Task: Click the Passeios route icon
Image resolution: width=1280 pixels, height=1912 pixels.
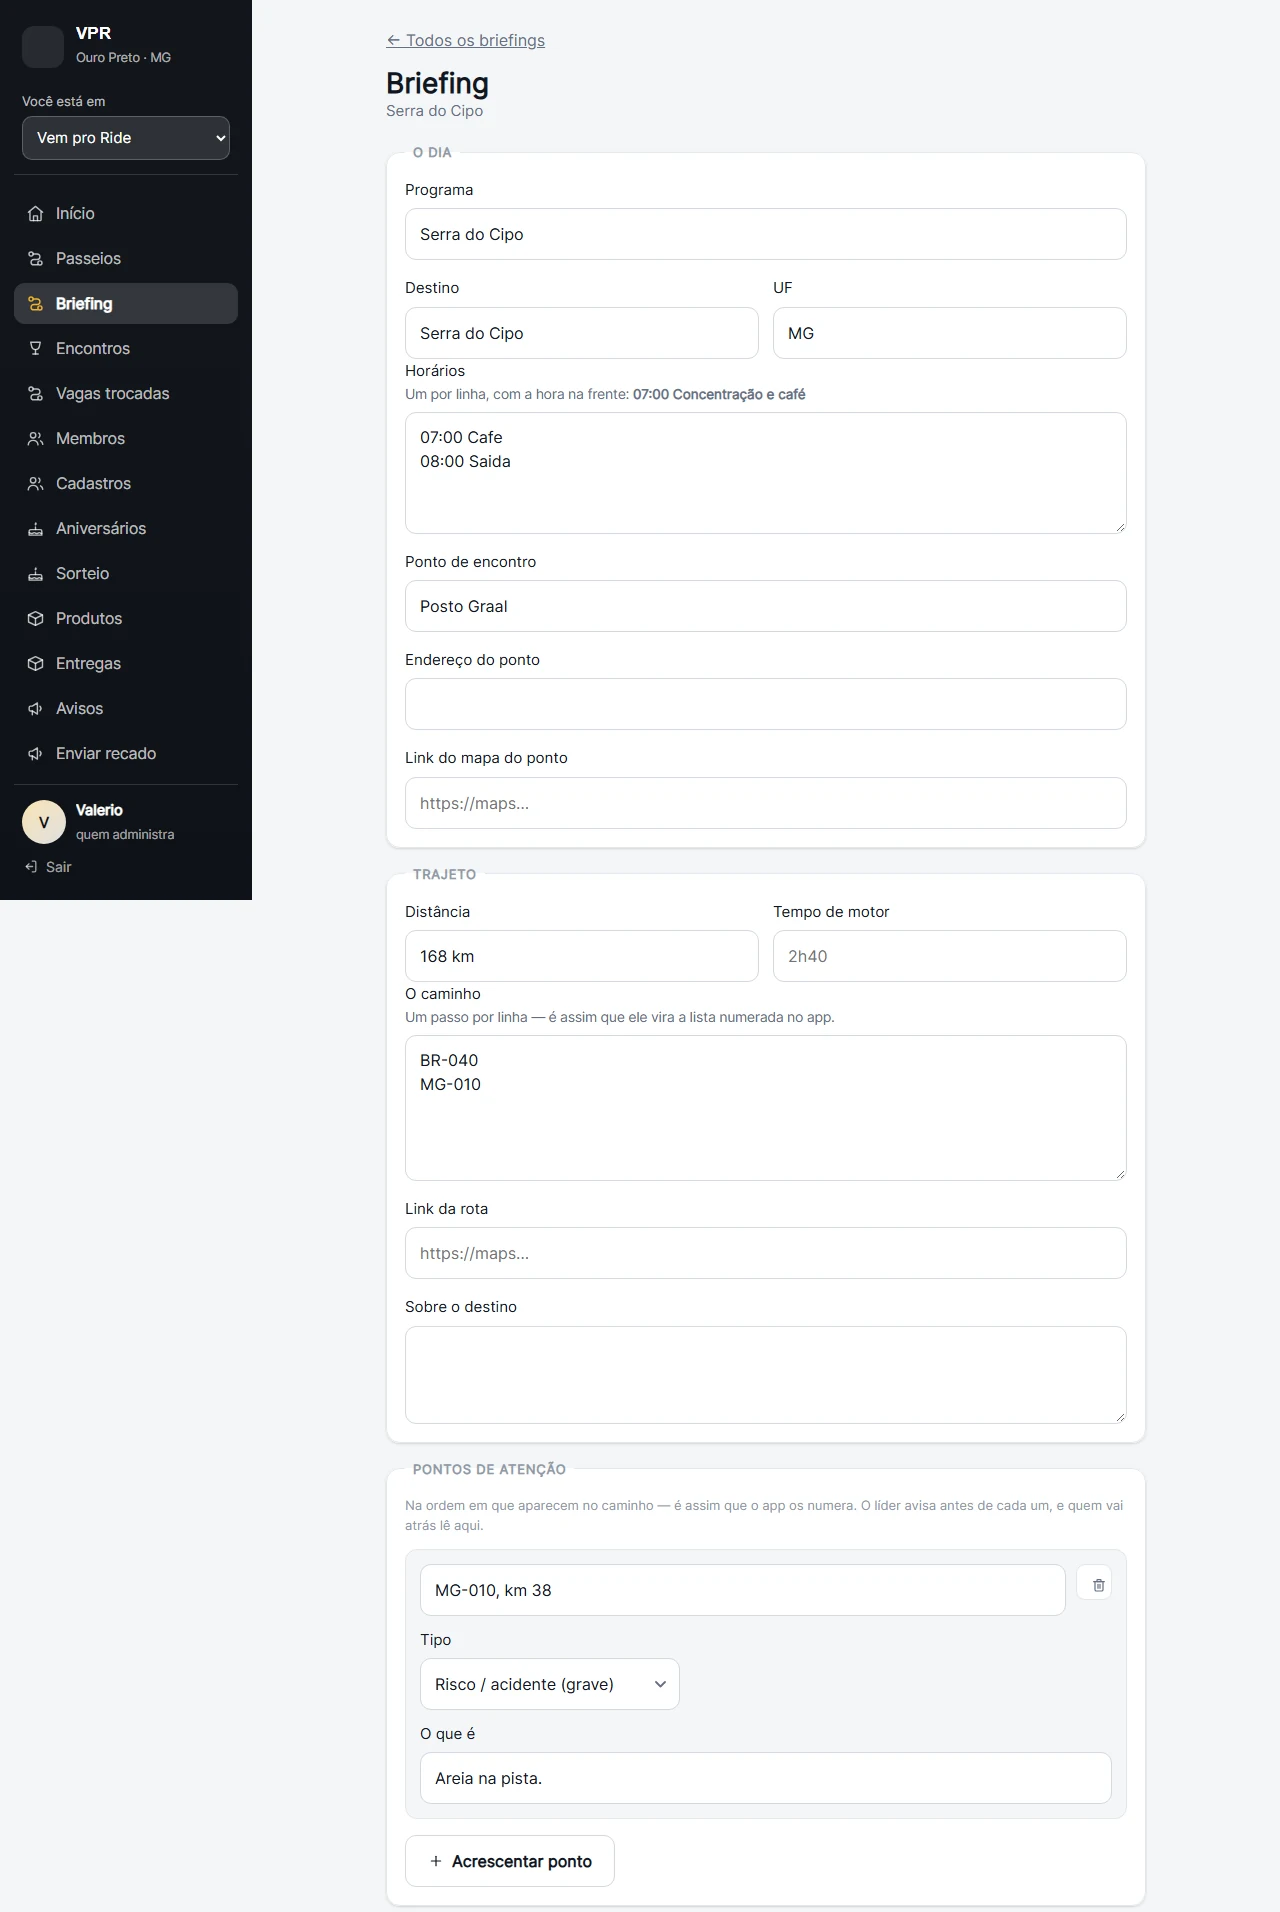Action: pos(35,259)
